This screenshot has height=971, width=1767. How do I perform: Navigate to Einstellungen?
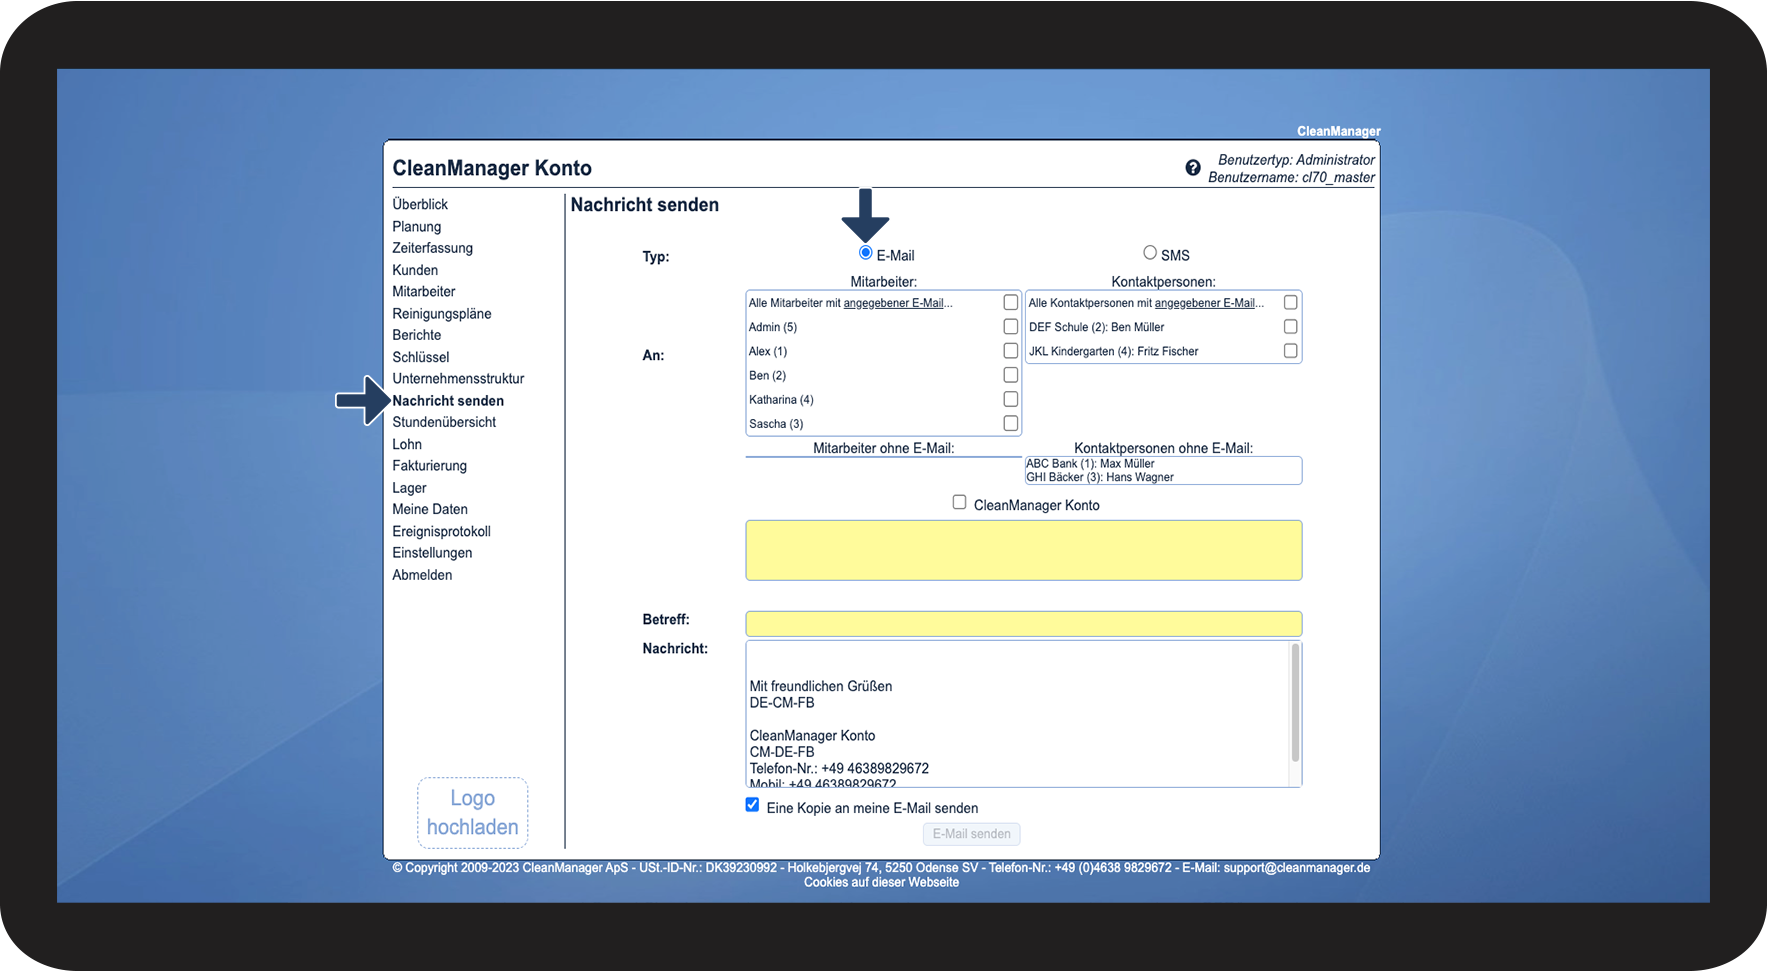click(x=432, y=553)
